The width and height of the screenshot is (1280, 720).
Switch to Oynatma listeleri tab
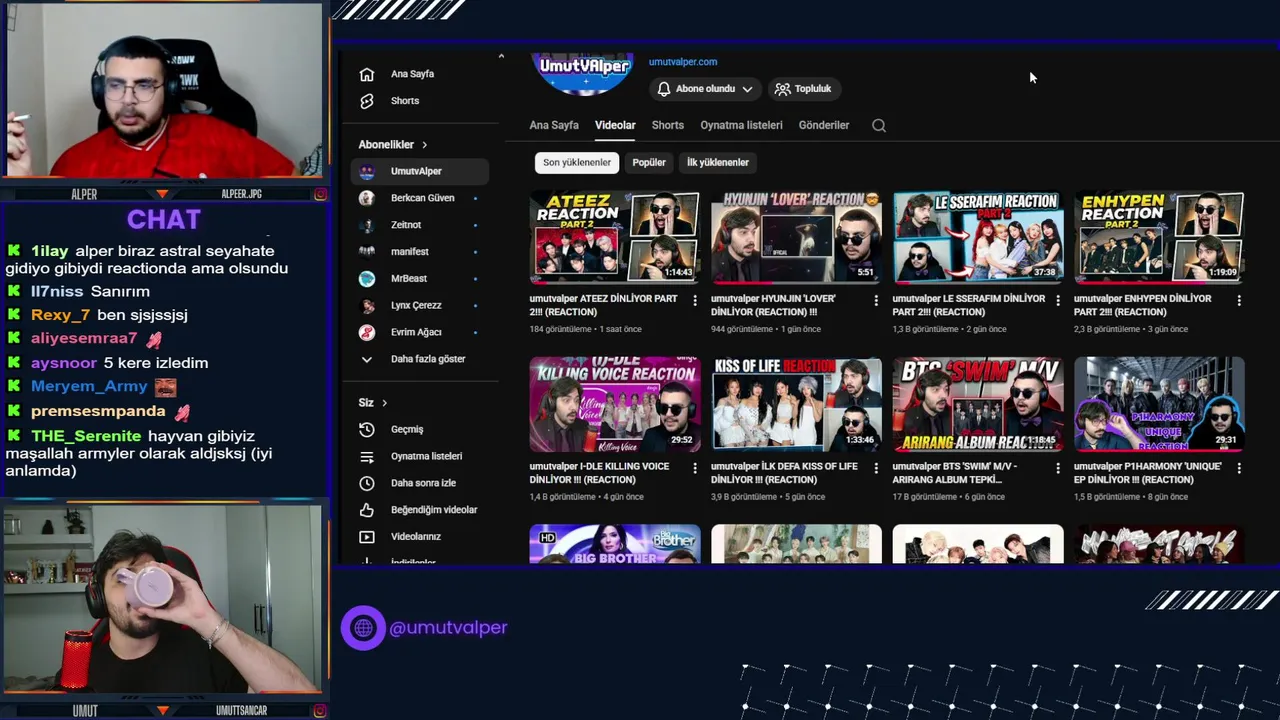point(741,125)
